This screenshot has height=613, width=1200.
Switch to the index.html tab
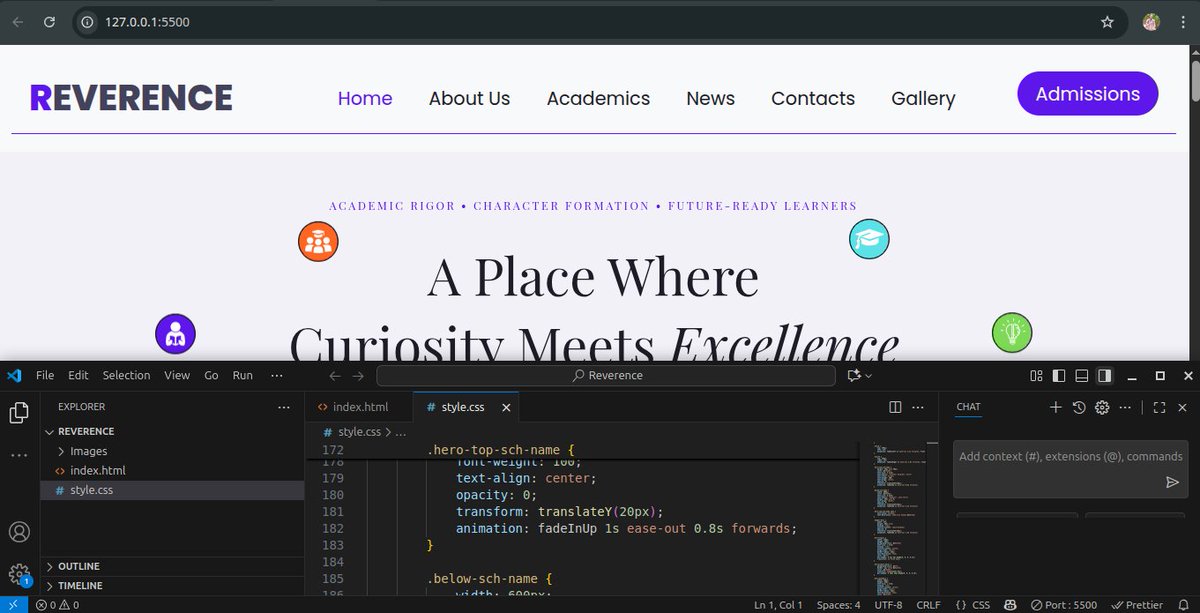coord(358,407)
